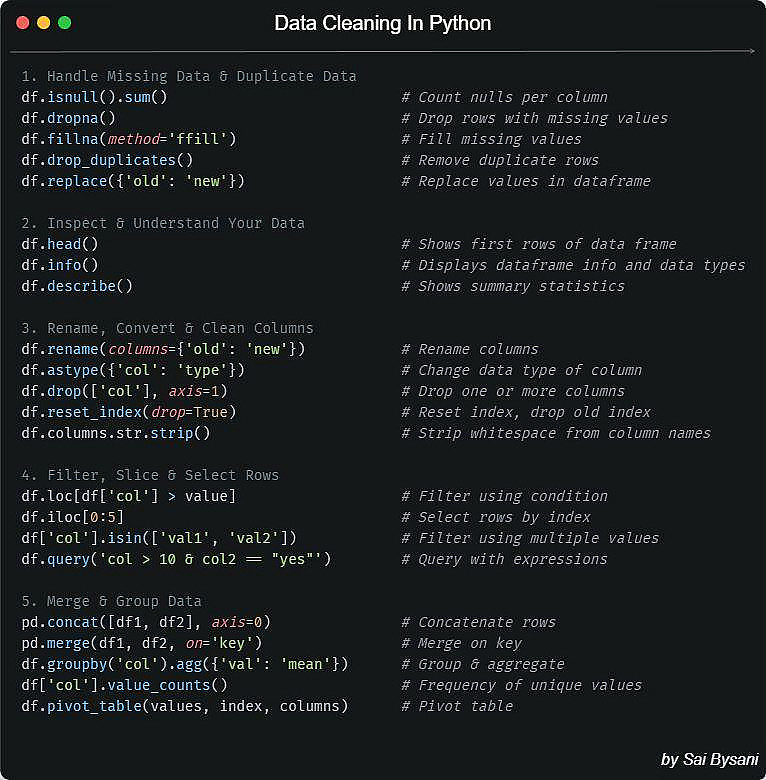Viewport: 766px width, 780px height.
Task: Click the yellow minimize dot
Action: point(43,22)
